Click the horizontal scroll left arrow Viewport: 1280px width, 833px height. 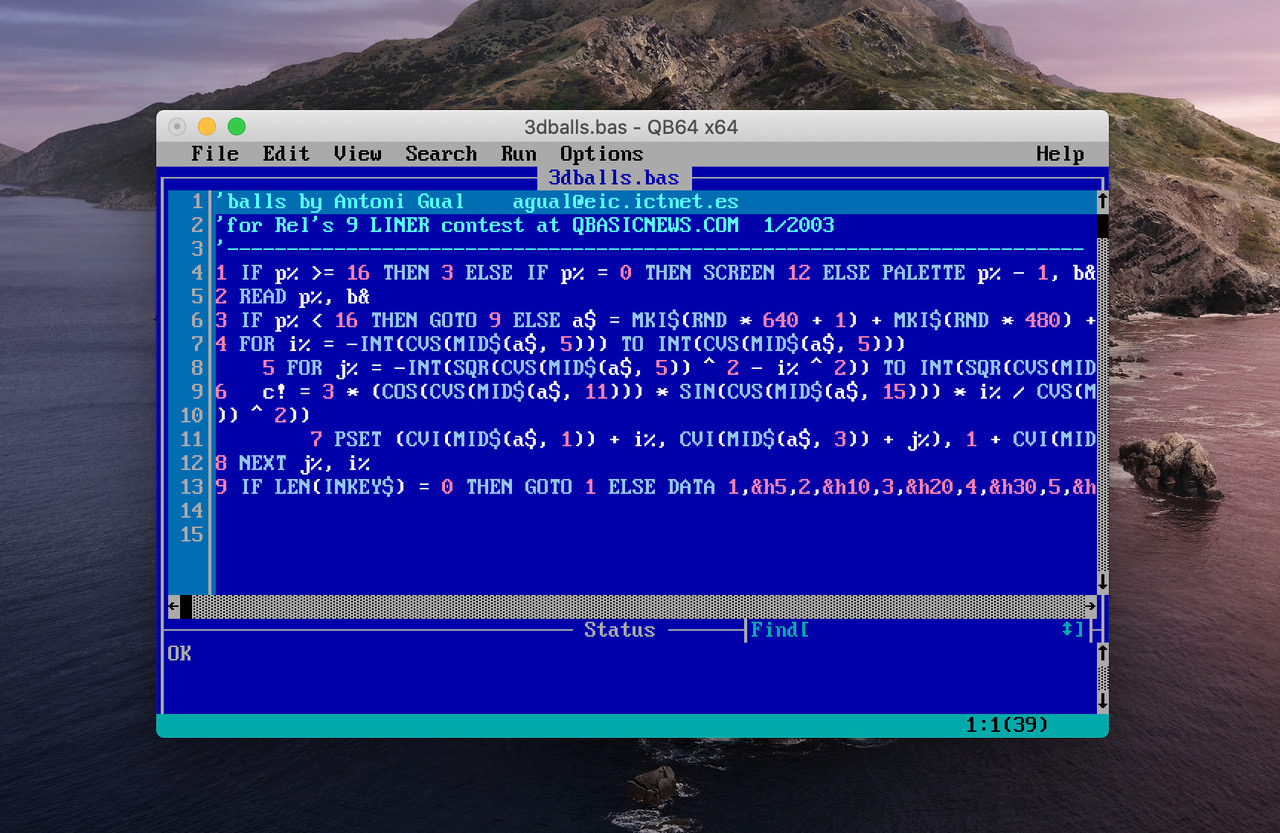pyautogui.click(x=174, y=605)
